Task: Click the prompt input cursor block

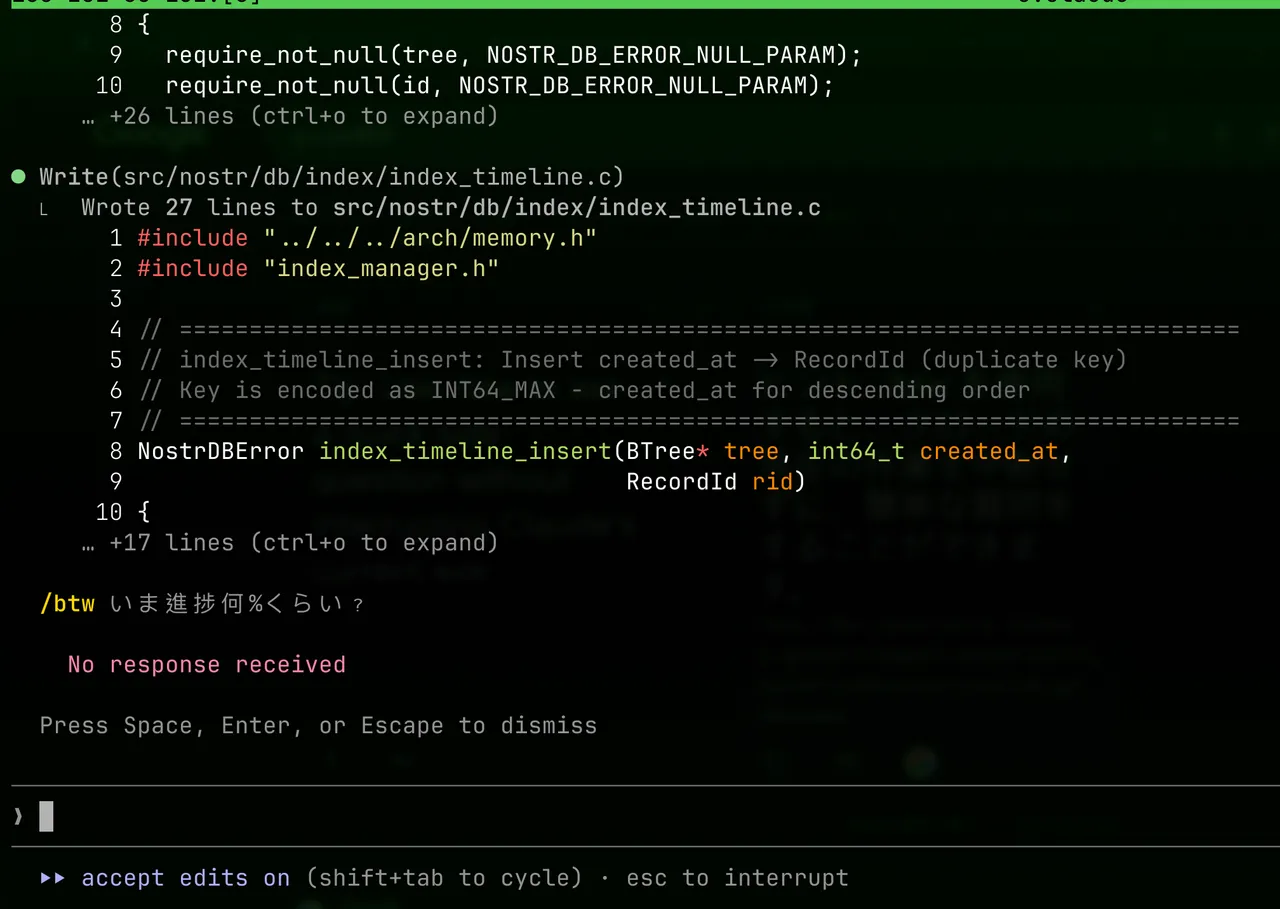Action: [x=46, y=817]
